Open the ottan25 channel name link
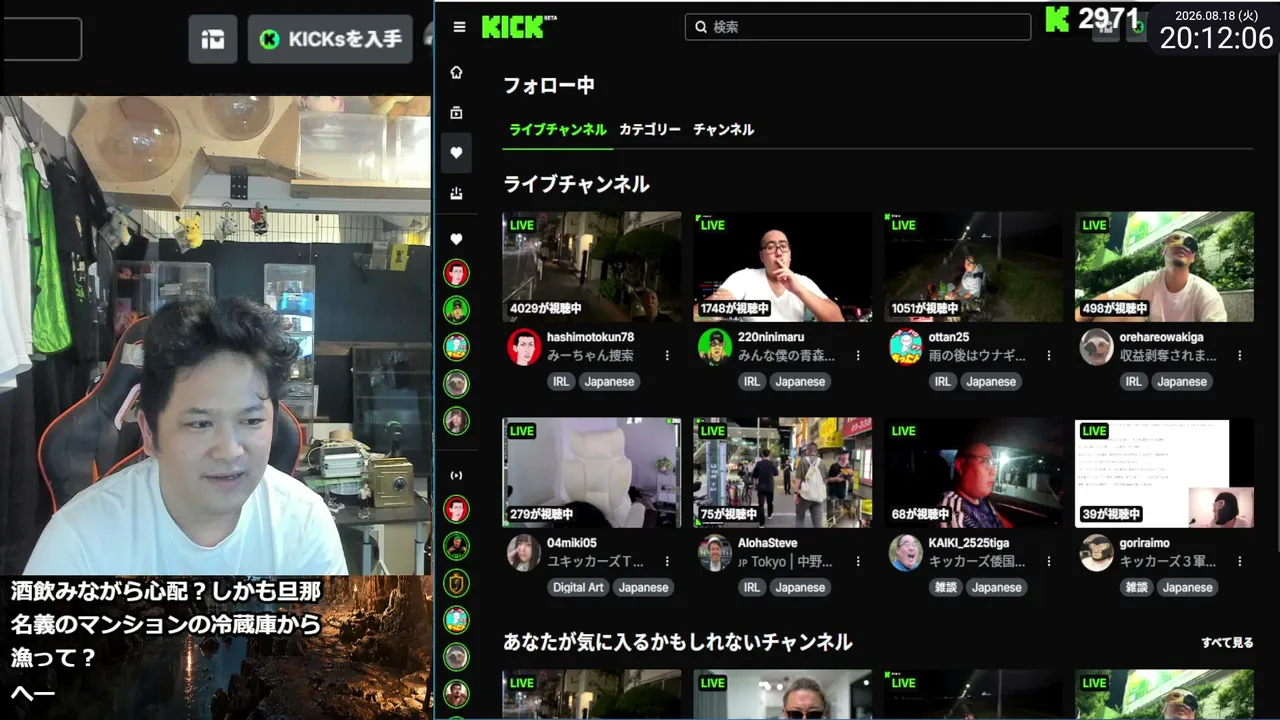The width and height of the screenshot is (1280, 720). click(949, 337)
